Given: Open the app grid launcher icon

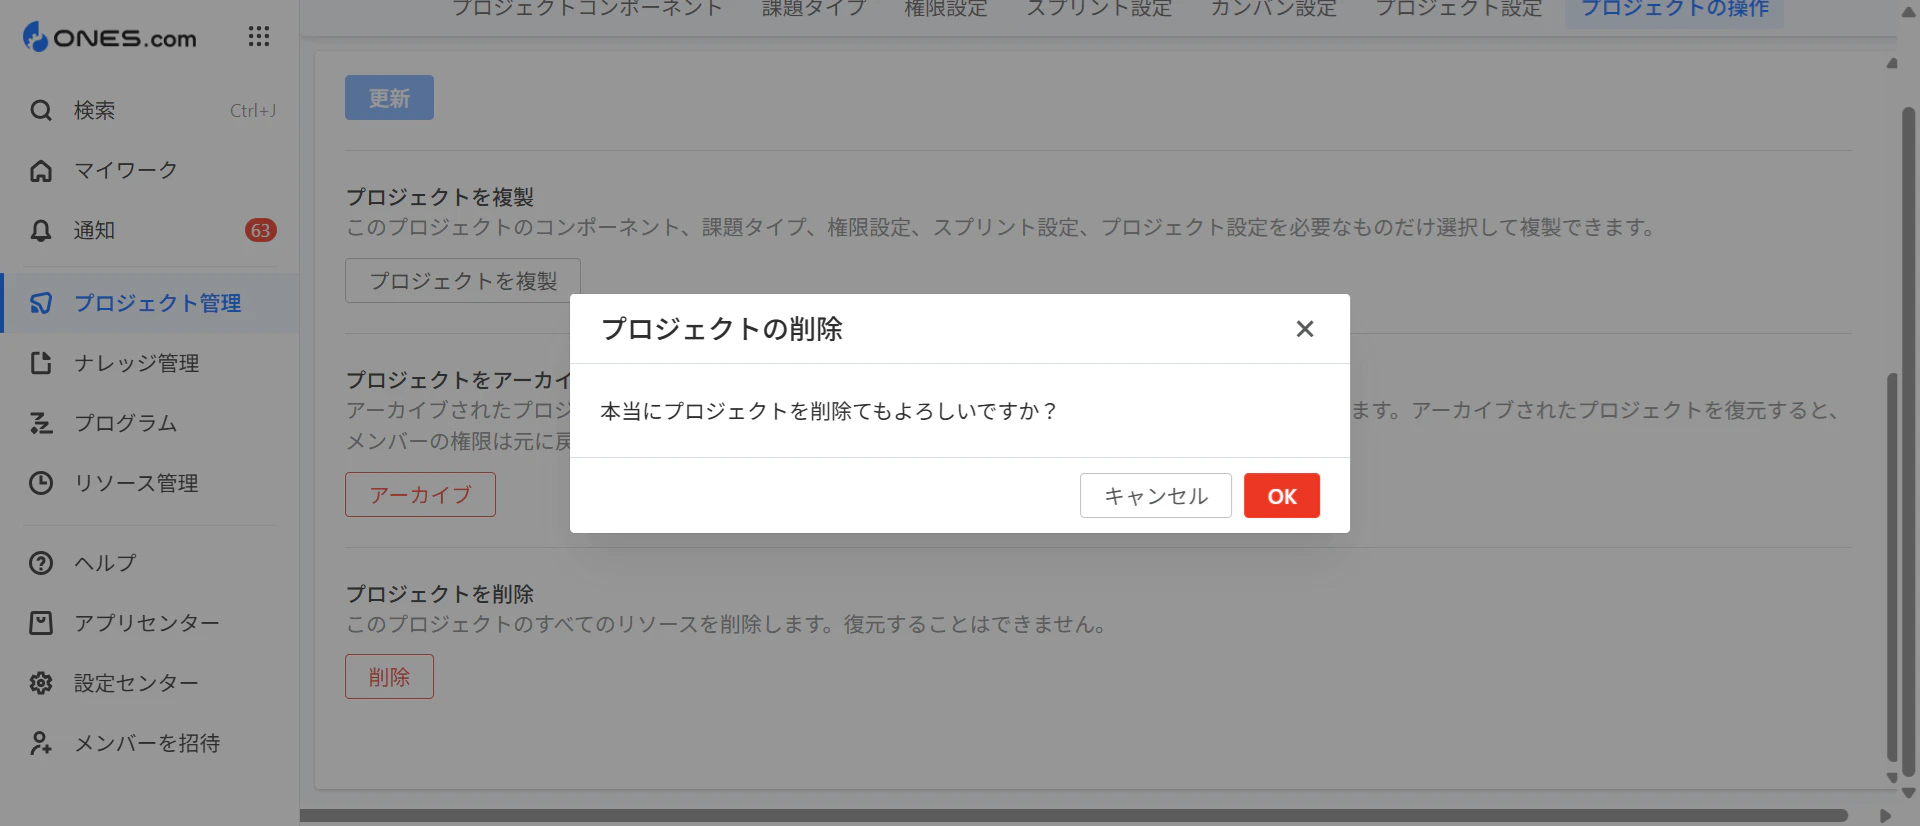Looking at the screenshot, I should pyautogui.click(x=259, y=37).
